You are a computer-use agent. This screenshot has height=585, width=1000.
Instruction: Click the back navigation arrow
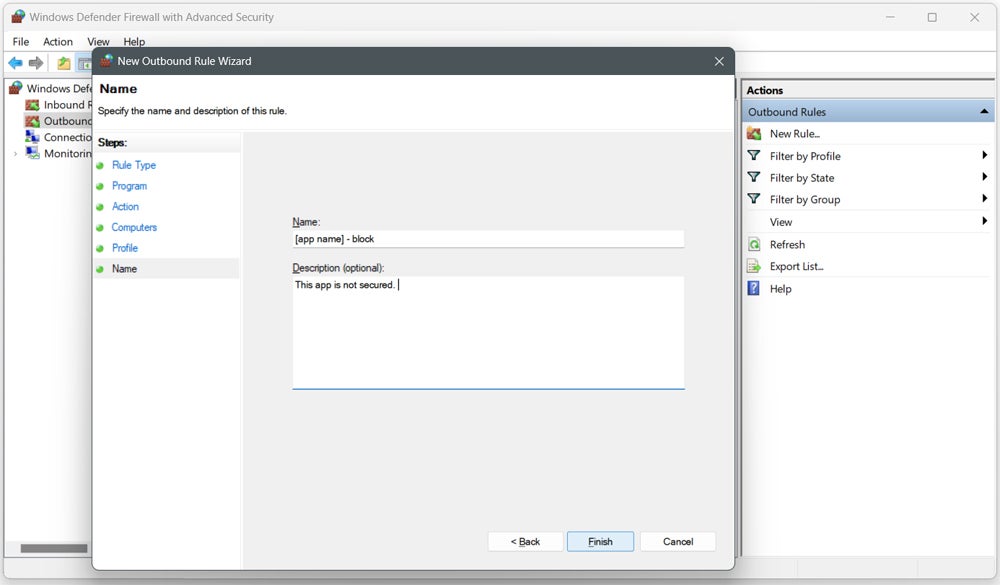[15, 62]
